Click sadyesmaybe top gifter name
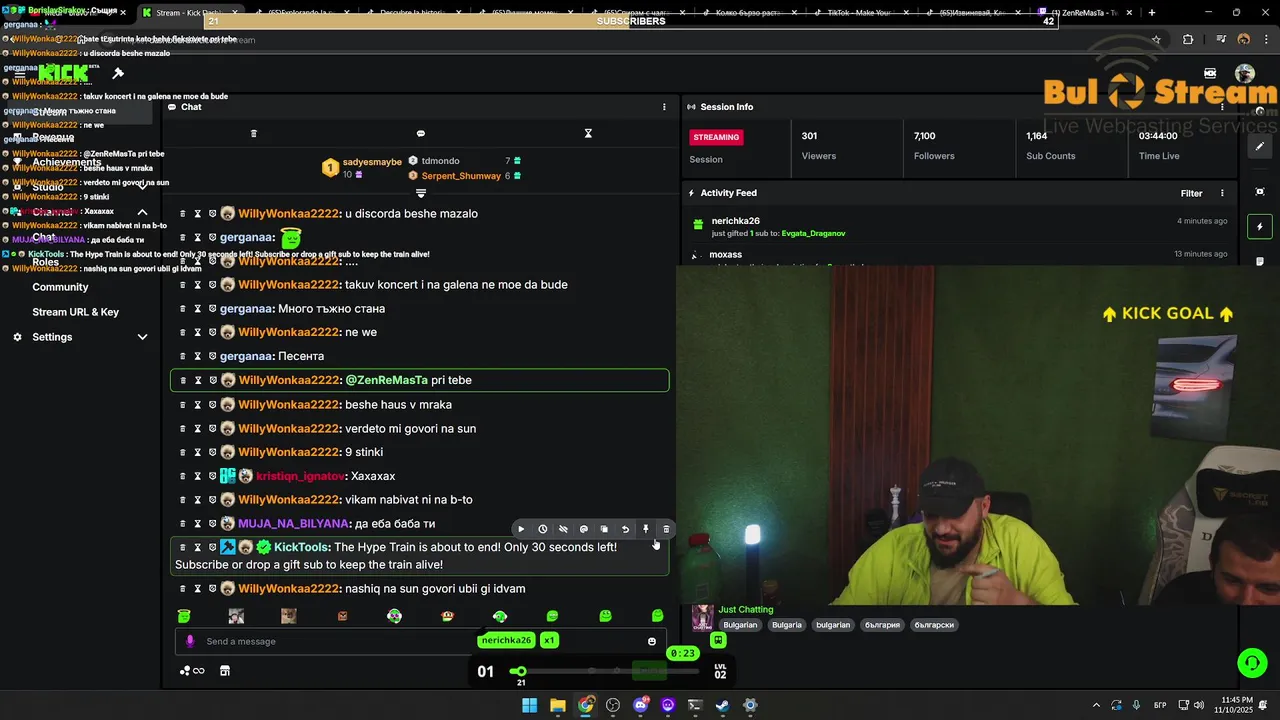 click(372, 162)
